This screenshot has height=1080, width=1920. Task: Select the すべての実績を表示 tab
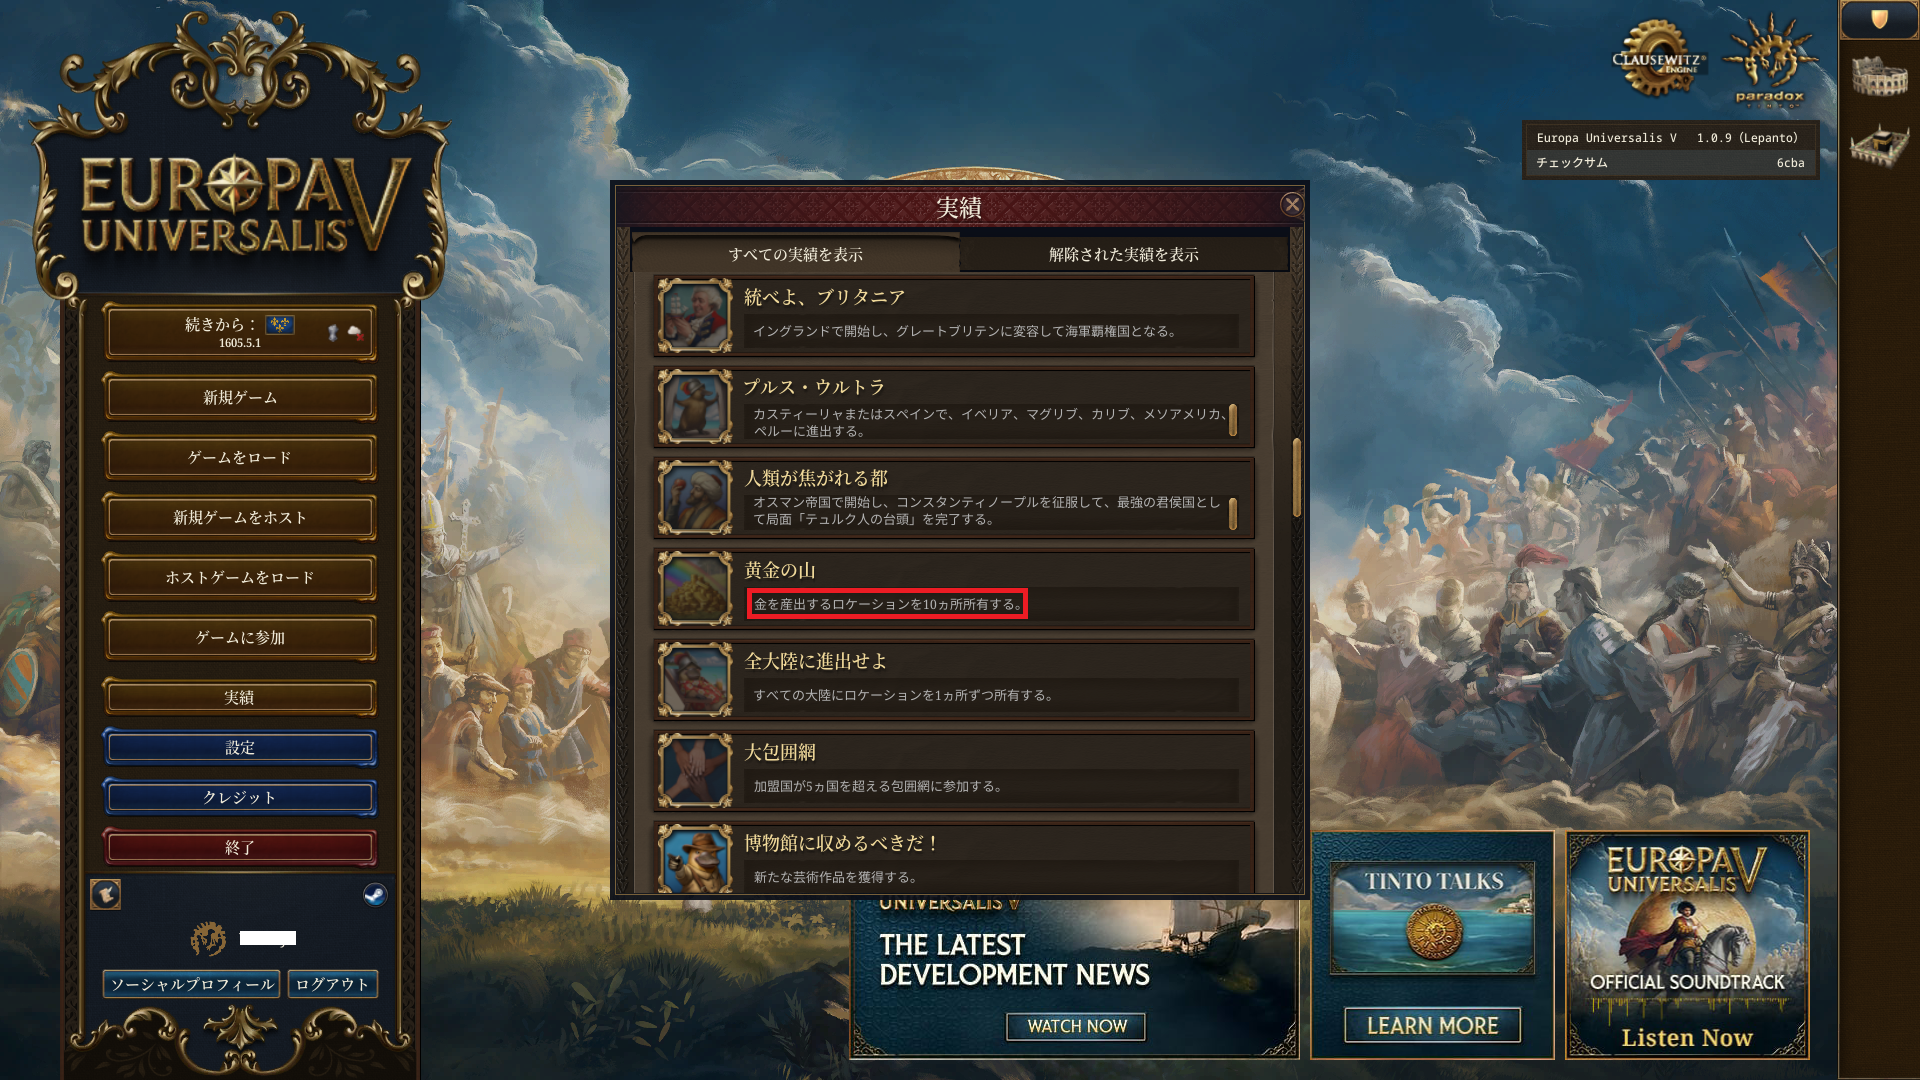pos(795,254)
